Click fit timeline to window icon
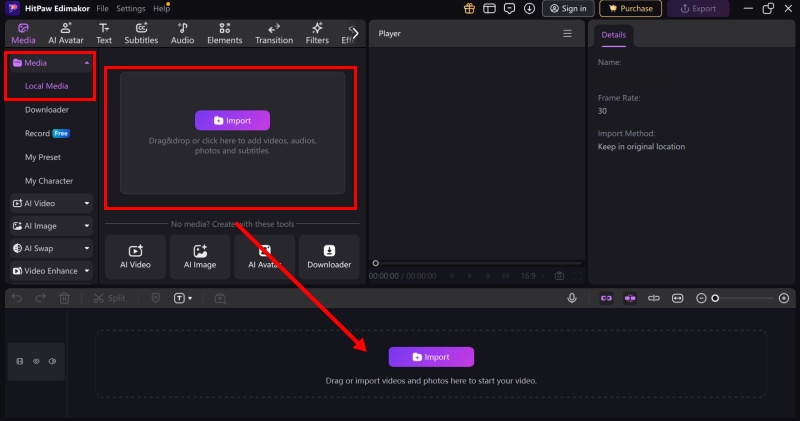Screen dimensions: 800x421 point(678,298)
